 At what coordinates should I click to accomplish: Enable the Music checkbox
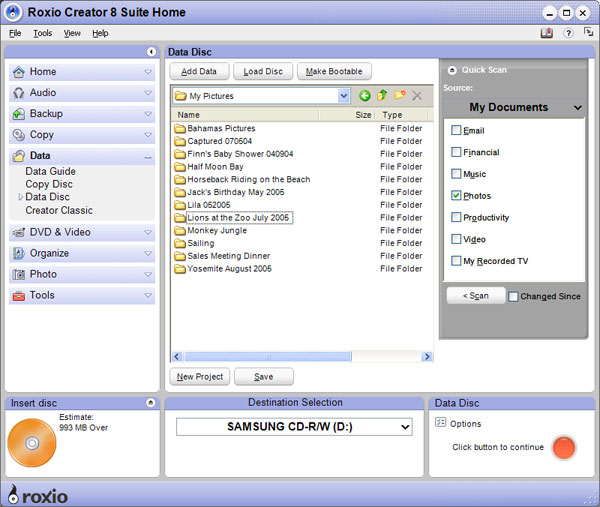(x=457, y=174)
